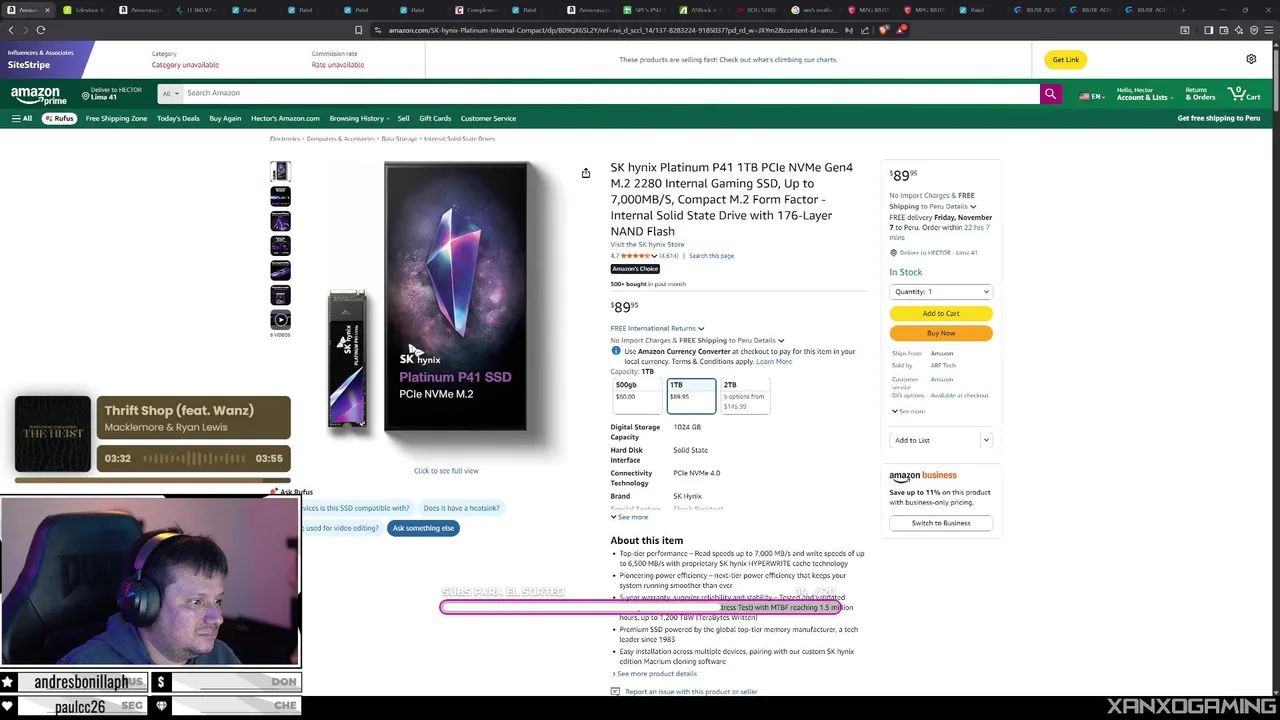Click Brave shields icon in address bar
Image resolution: width=1280 pixels, height=720 pixels.
(883, 30)
